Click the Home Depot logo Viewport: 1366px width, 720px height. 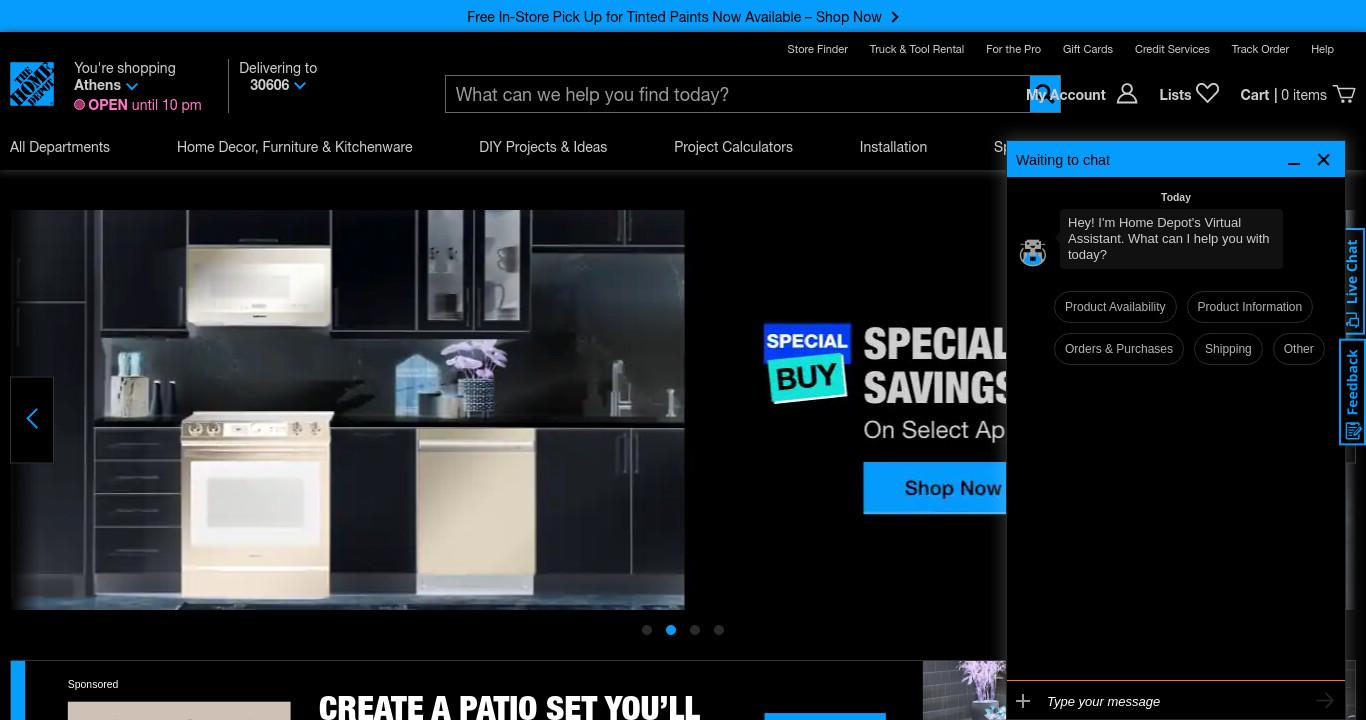[x=32, y=84]
